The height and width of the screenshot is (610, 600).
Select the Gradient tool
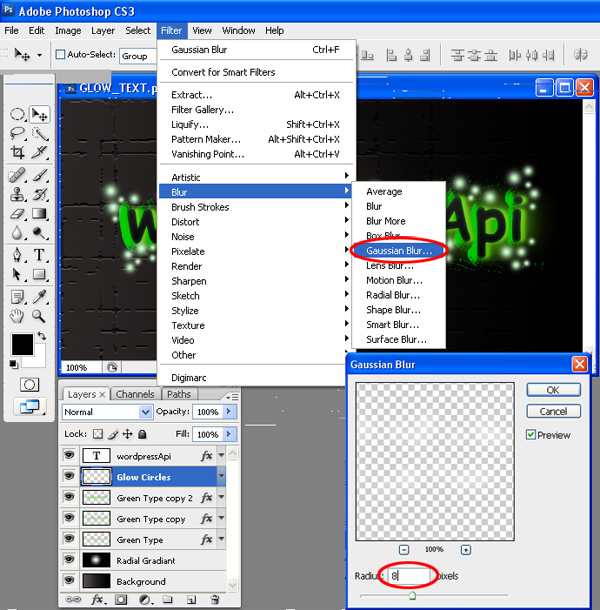pyautogui.click(x=39, y=214)
